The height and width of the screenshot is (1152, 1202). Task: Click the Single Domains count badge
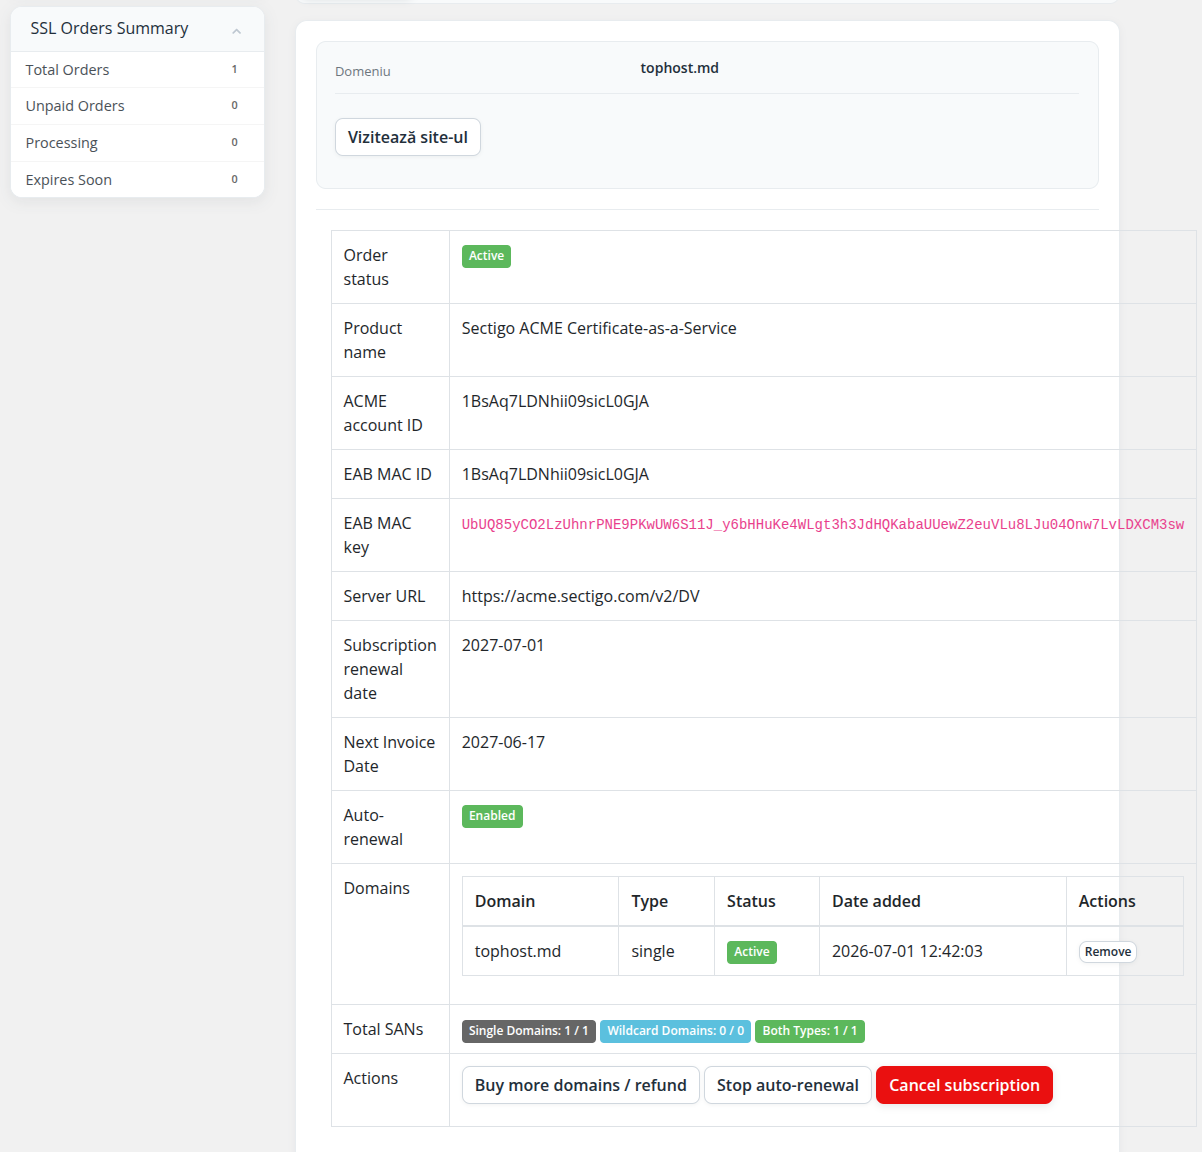click(x=529, y=1031)
